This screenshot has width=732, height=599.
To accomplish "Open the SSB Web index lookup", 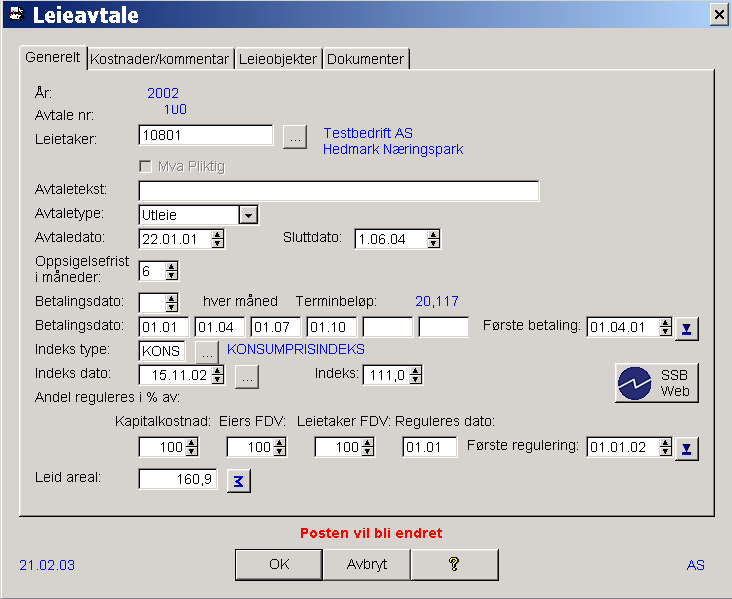I will coord(656,383).
